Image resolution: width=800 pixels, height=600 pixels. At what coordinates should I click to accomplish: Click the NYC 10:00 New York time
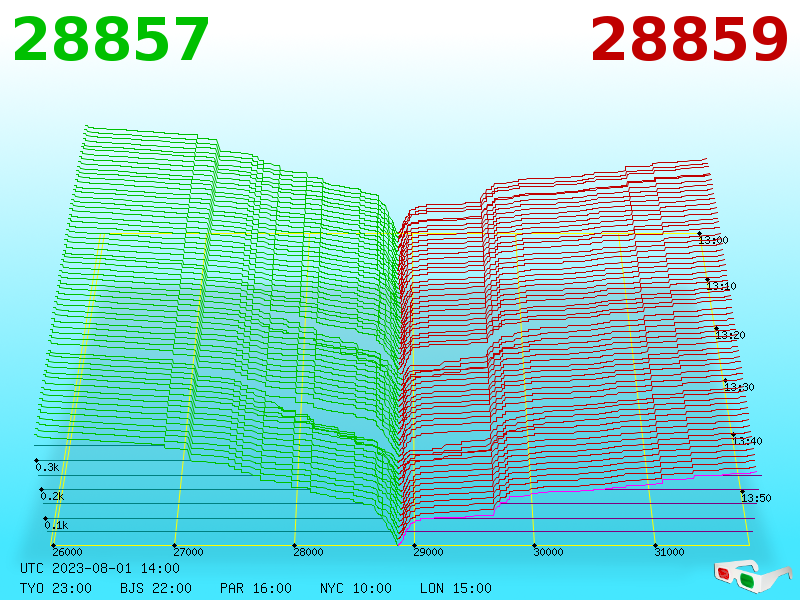tap(356, 588)
